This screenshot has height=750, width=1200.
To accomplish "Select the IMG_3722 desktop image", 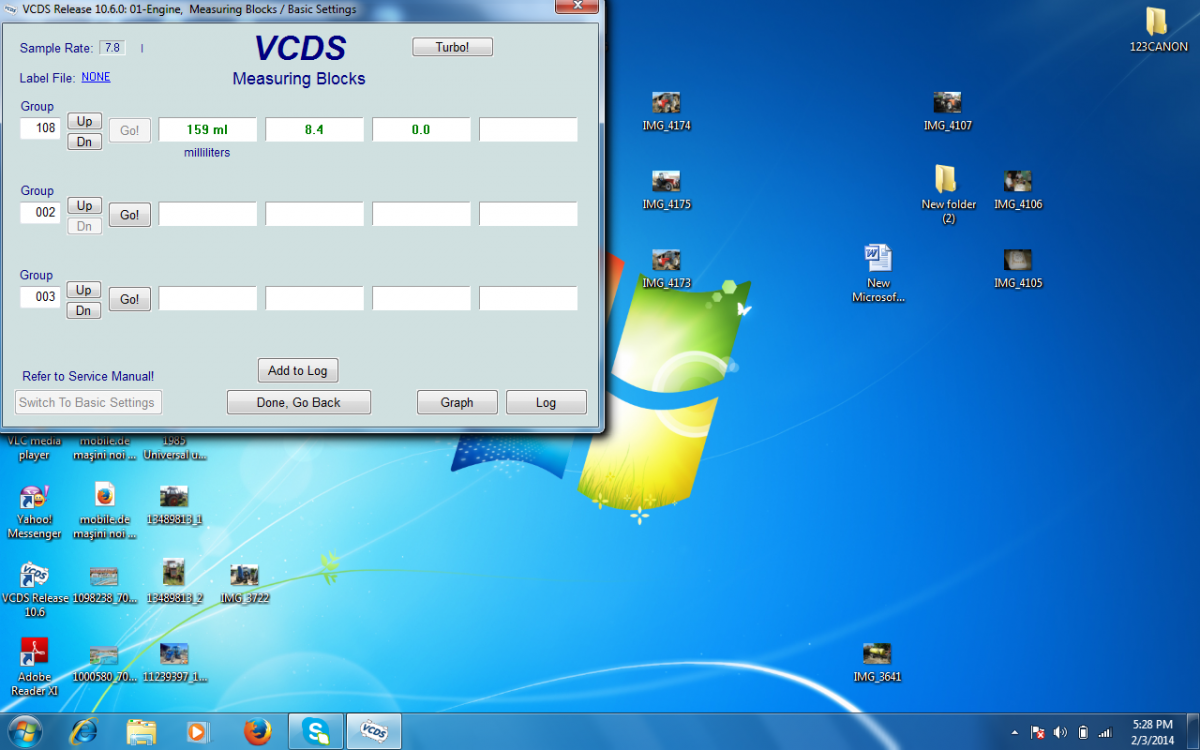I will 244,584.
